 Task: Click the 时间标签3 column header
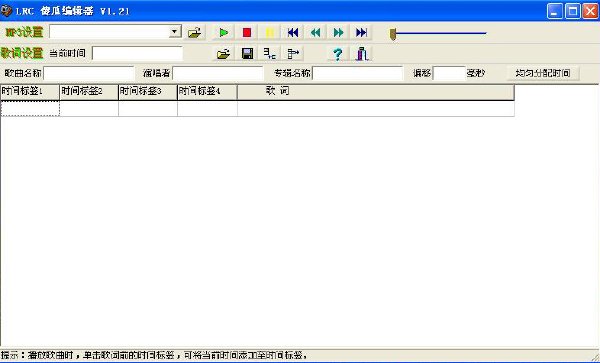click(x=148, y=92)
